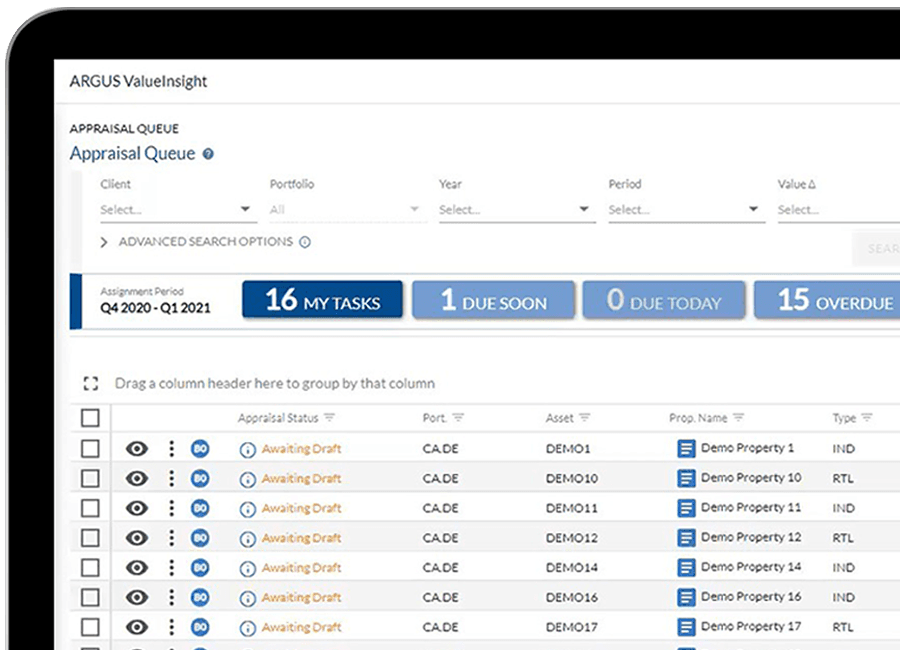Switch to the 16 My Tasks tab

pyautogui.click(x=322, y=300)
